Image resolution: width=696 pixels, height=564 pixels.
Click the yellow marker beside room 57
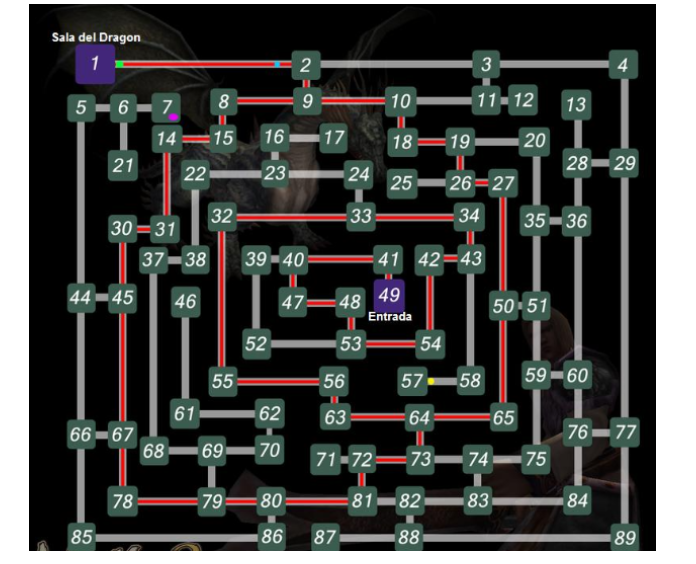(431, 381)
